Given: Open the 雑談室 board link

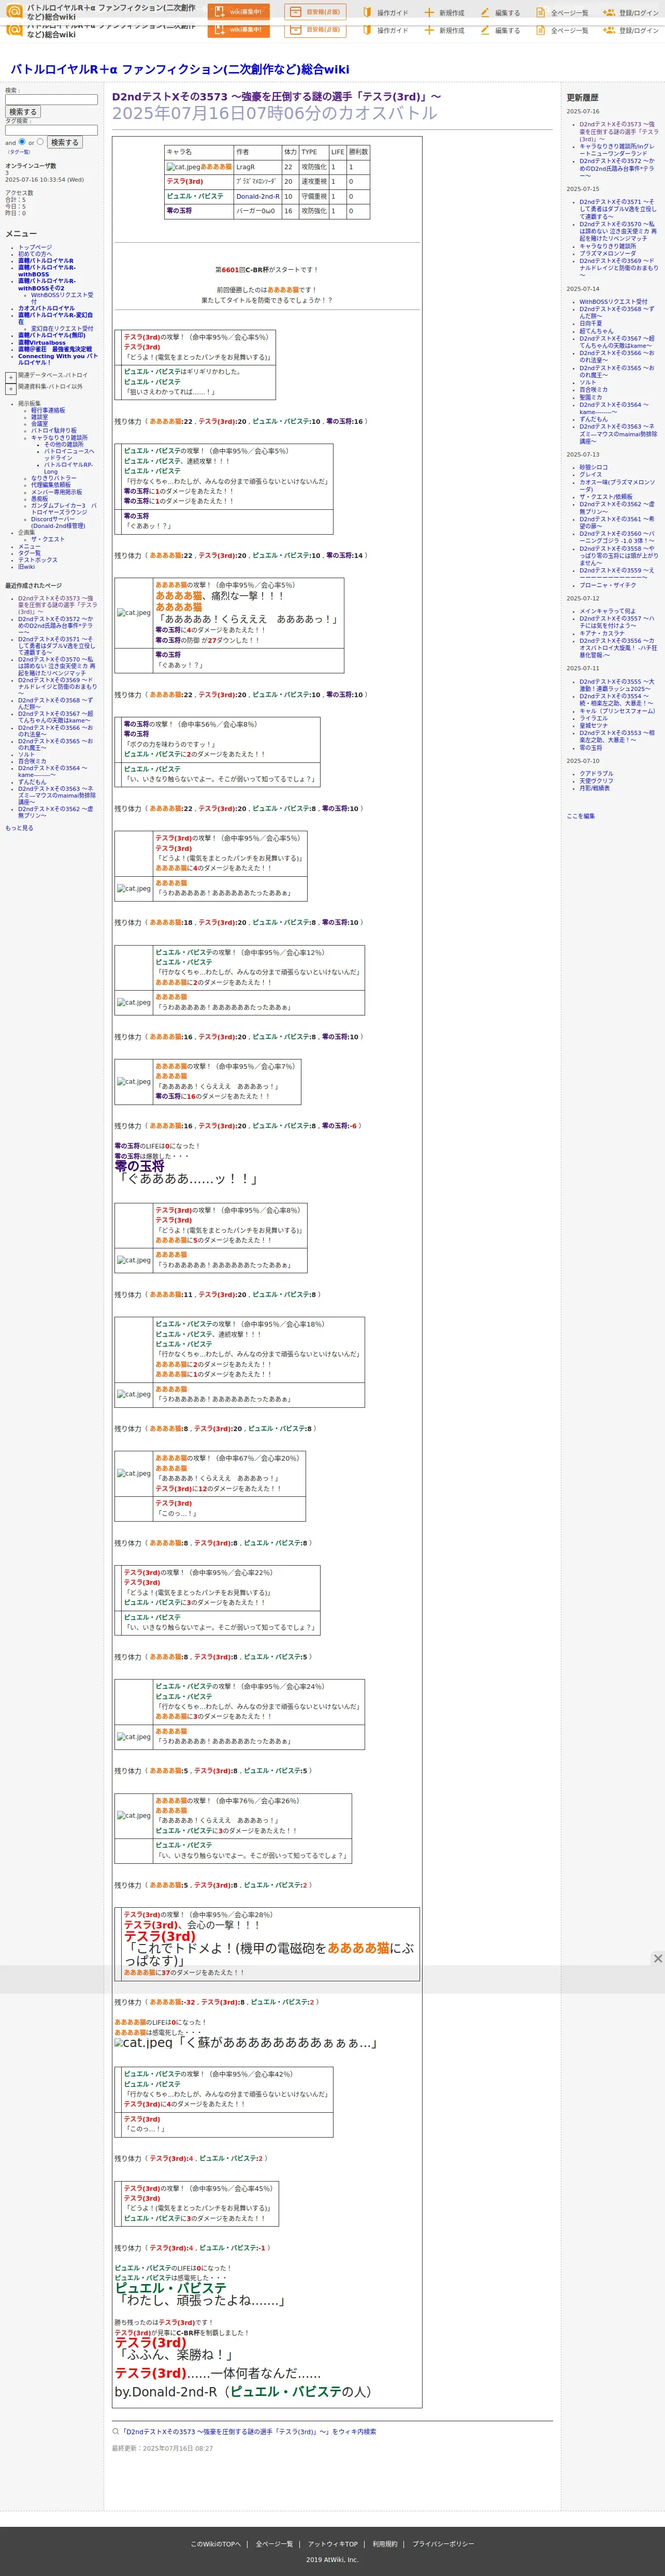Looking at the screenshot, I should coord(39,417).
